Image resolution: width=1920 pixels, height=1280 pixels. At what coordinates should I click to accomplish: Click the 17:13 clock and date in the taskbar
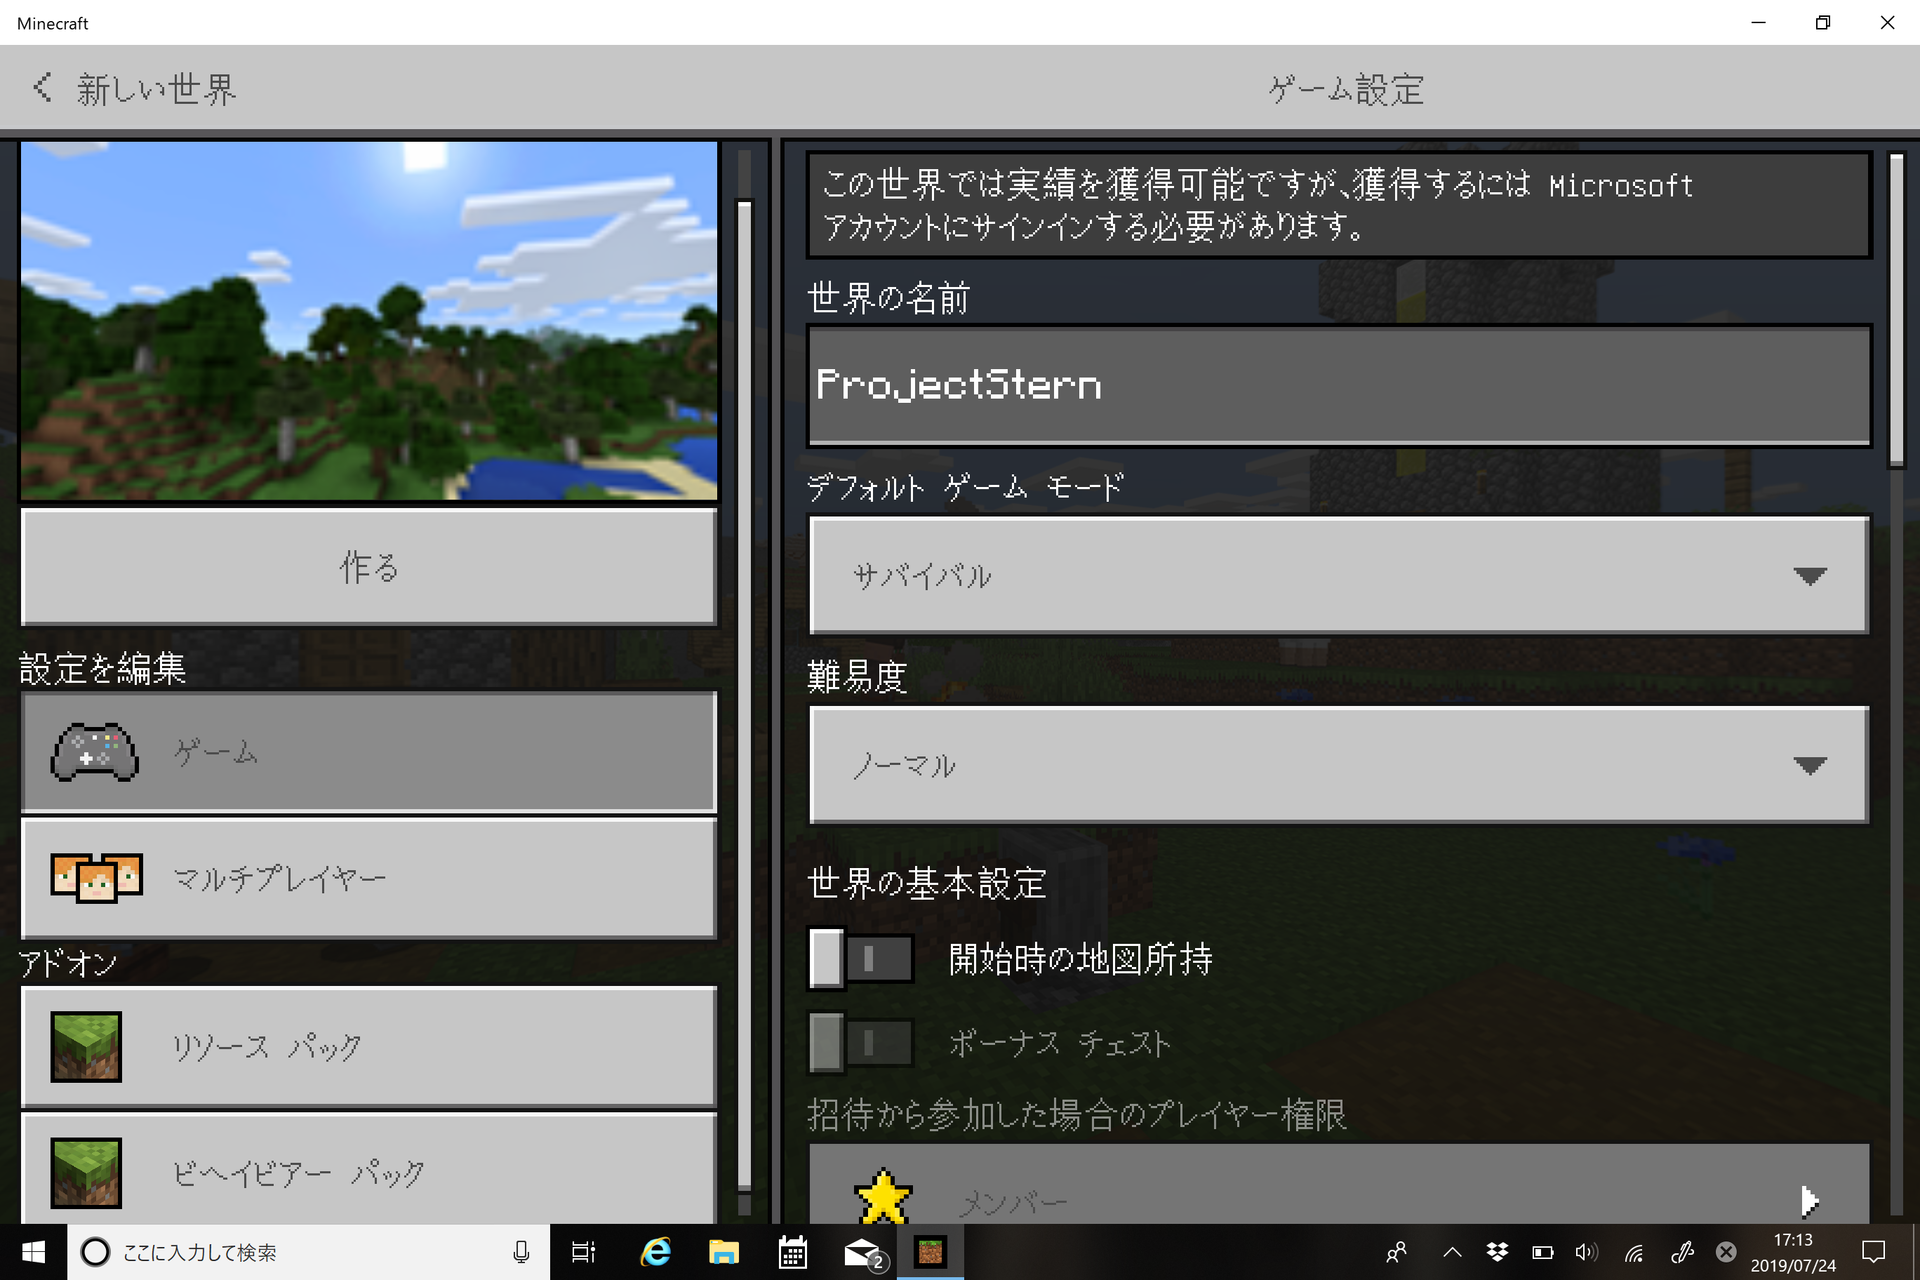1793,1252
